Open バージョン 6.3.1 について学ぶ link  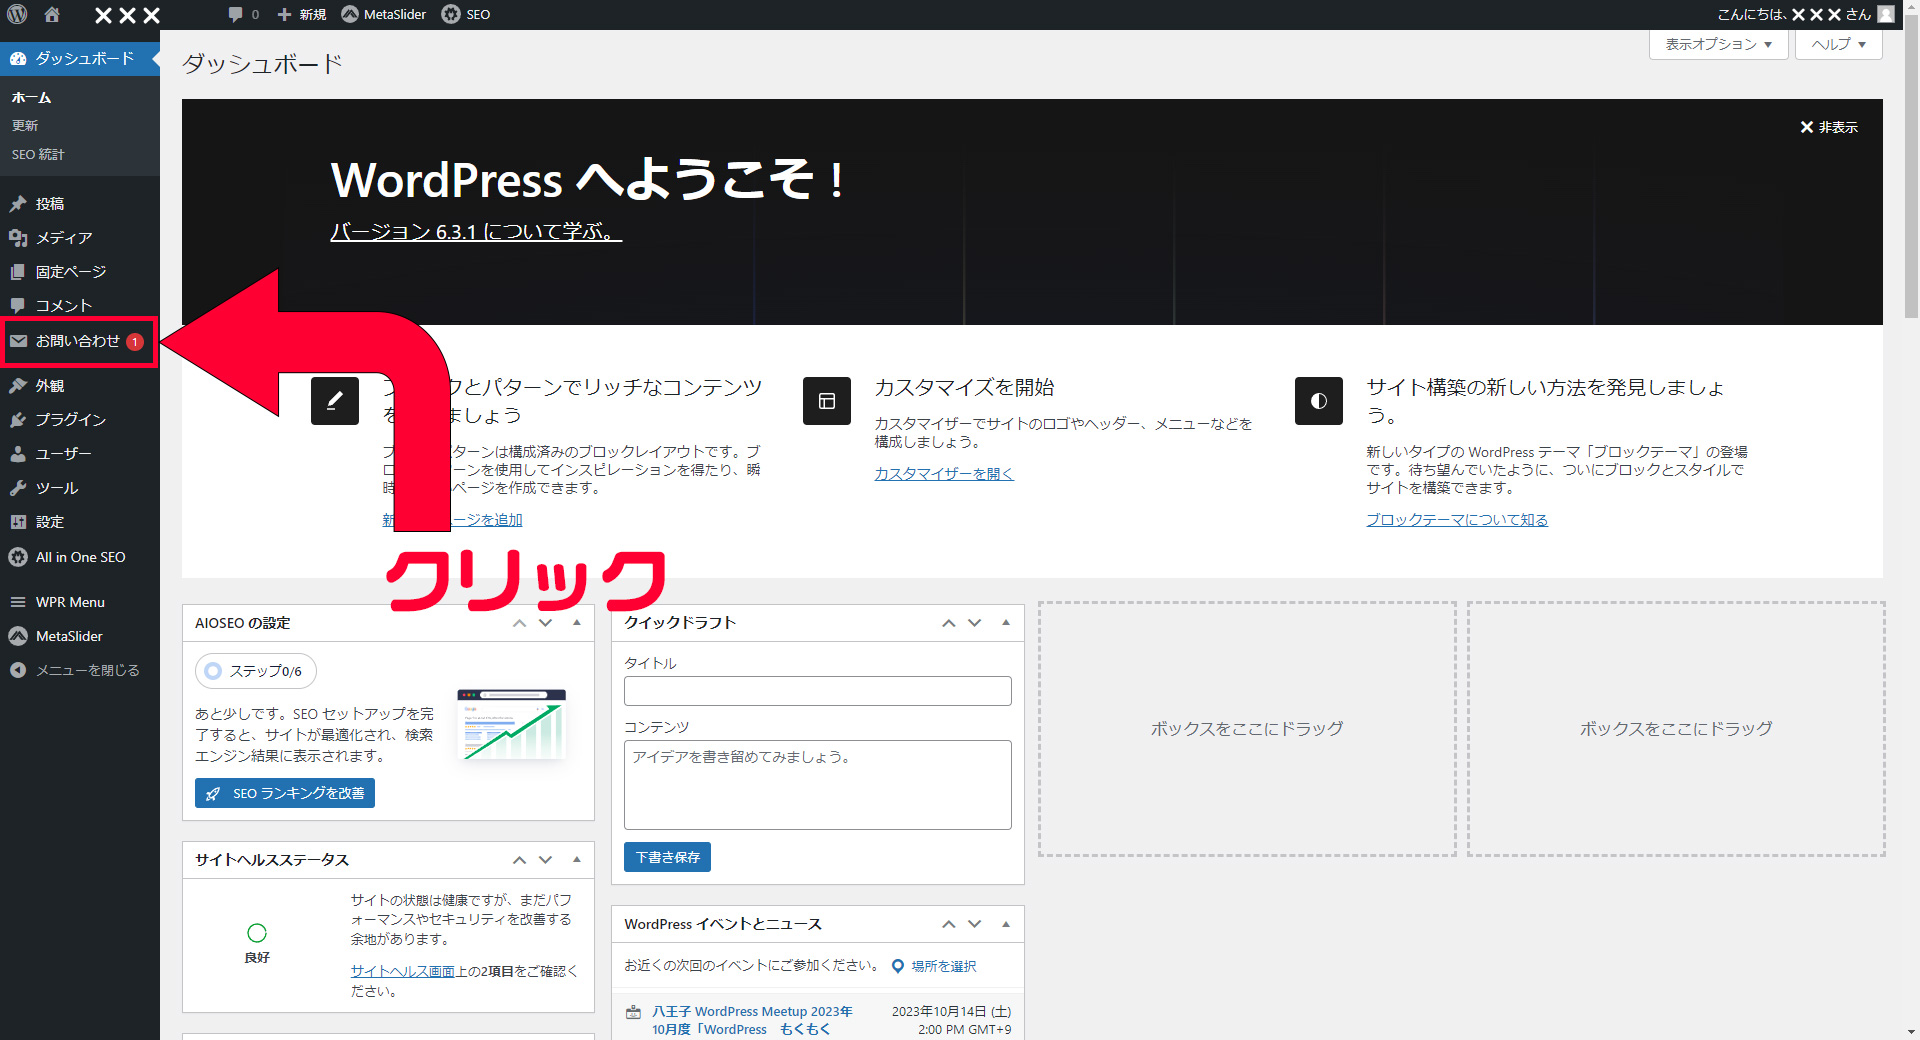[x=476, y=231]
